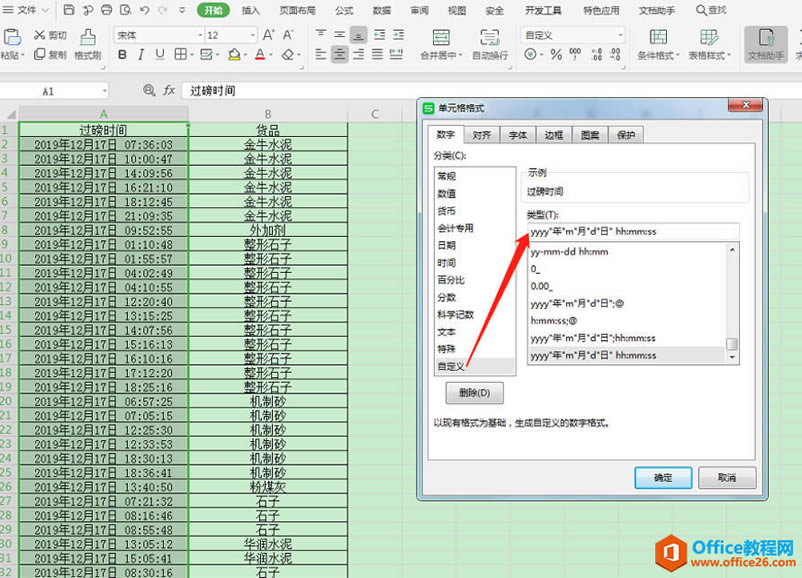802x578 pixels.
Task: Toggle Italic formatting
Action: coord(141,54)
